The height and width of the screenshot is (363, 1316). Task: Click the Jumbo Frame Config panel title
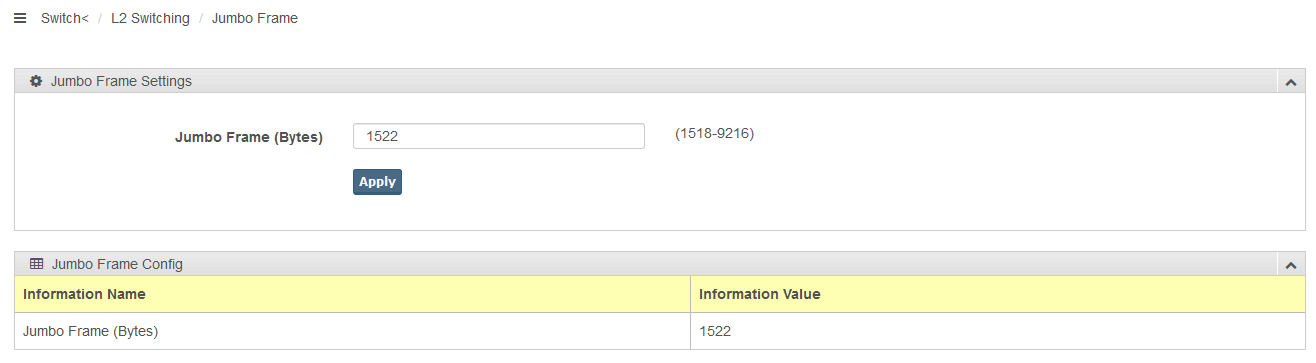coord(117,264)
